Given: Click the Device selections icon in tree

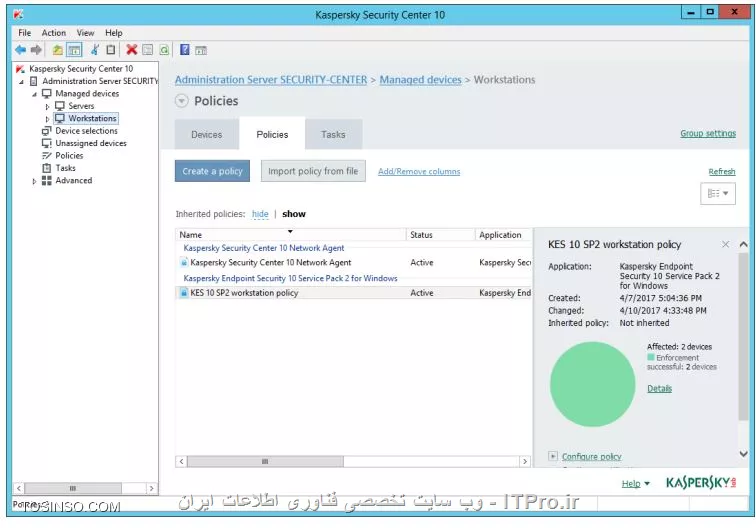Looking at the screenshot, I should tap(46, 131).
